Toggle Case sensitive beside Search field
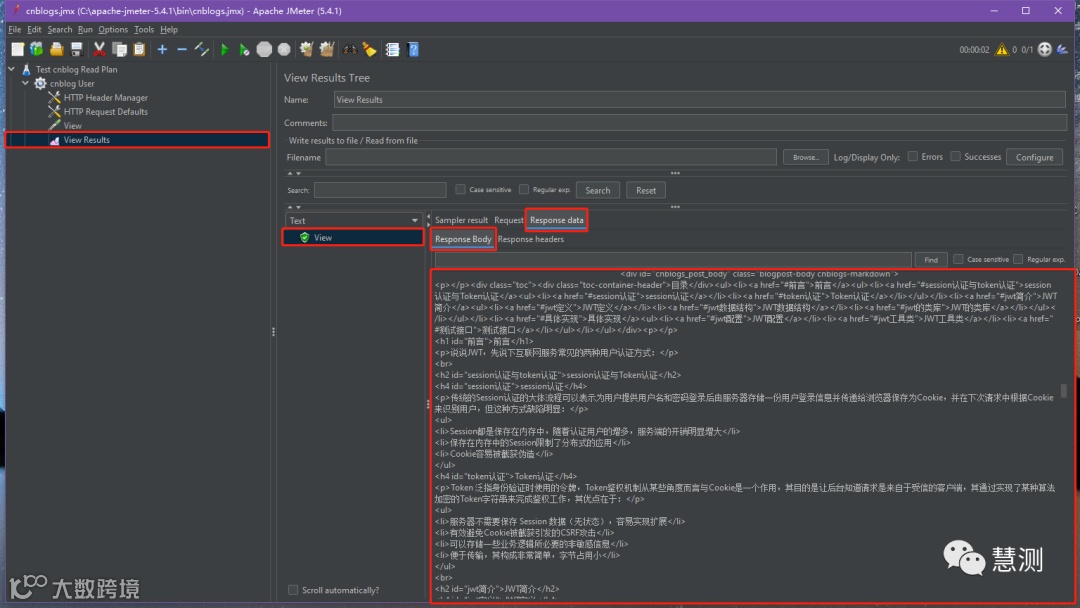Viewport: 1080px width, 608px height. coord(460,189)
